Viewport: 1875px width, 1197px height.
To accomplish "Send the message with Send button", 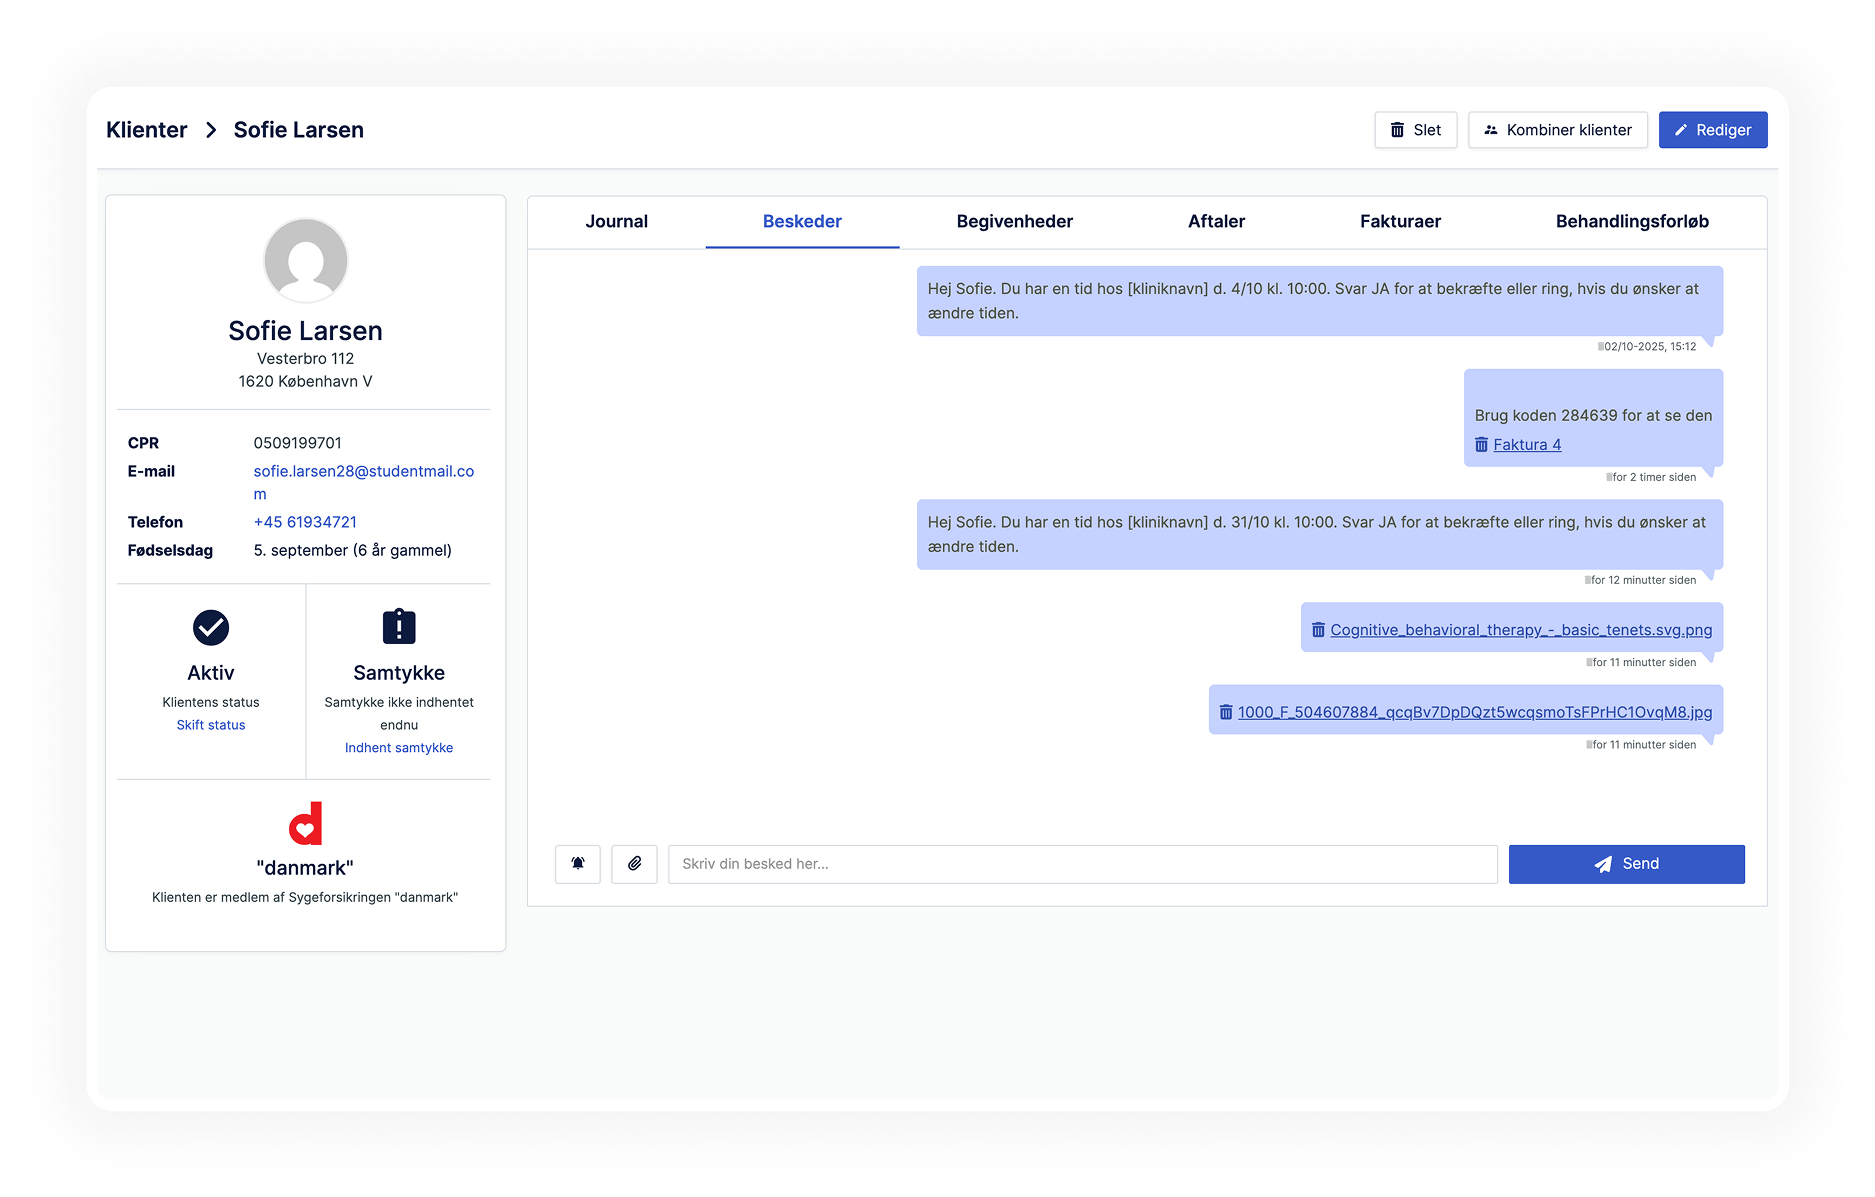I will (1626, 864).
